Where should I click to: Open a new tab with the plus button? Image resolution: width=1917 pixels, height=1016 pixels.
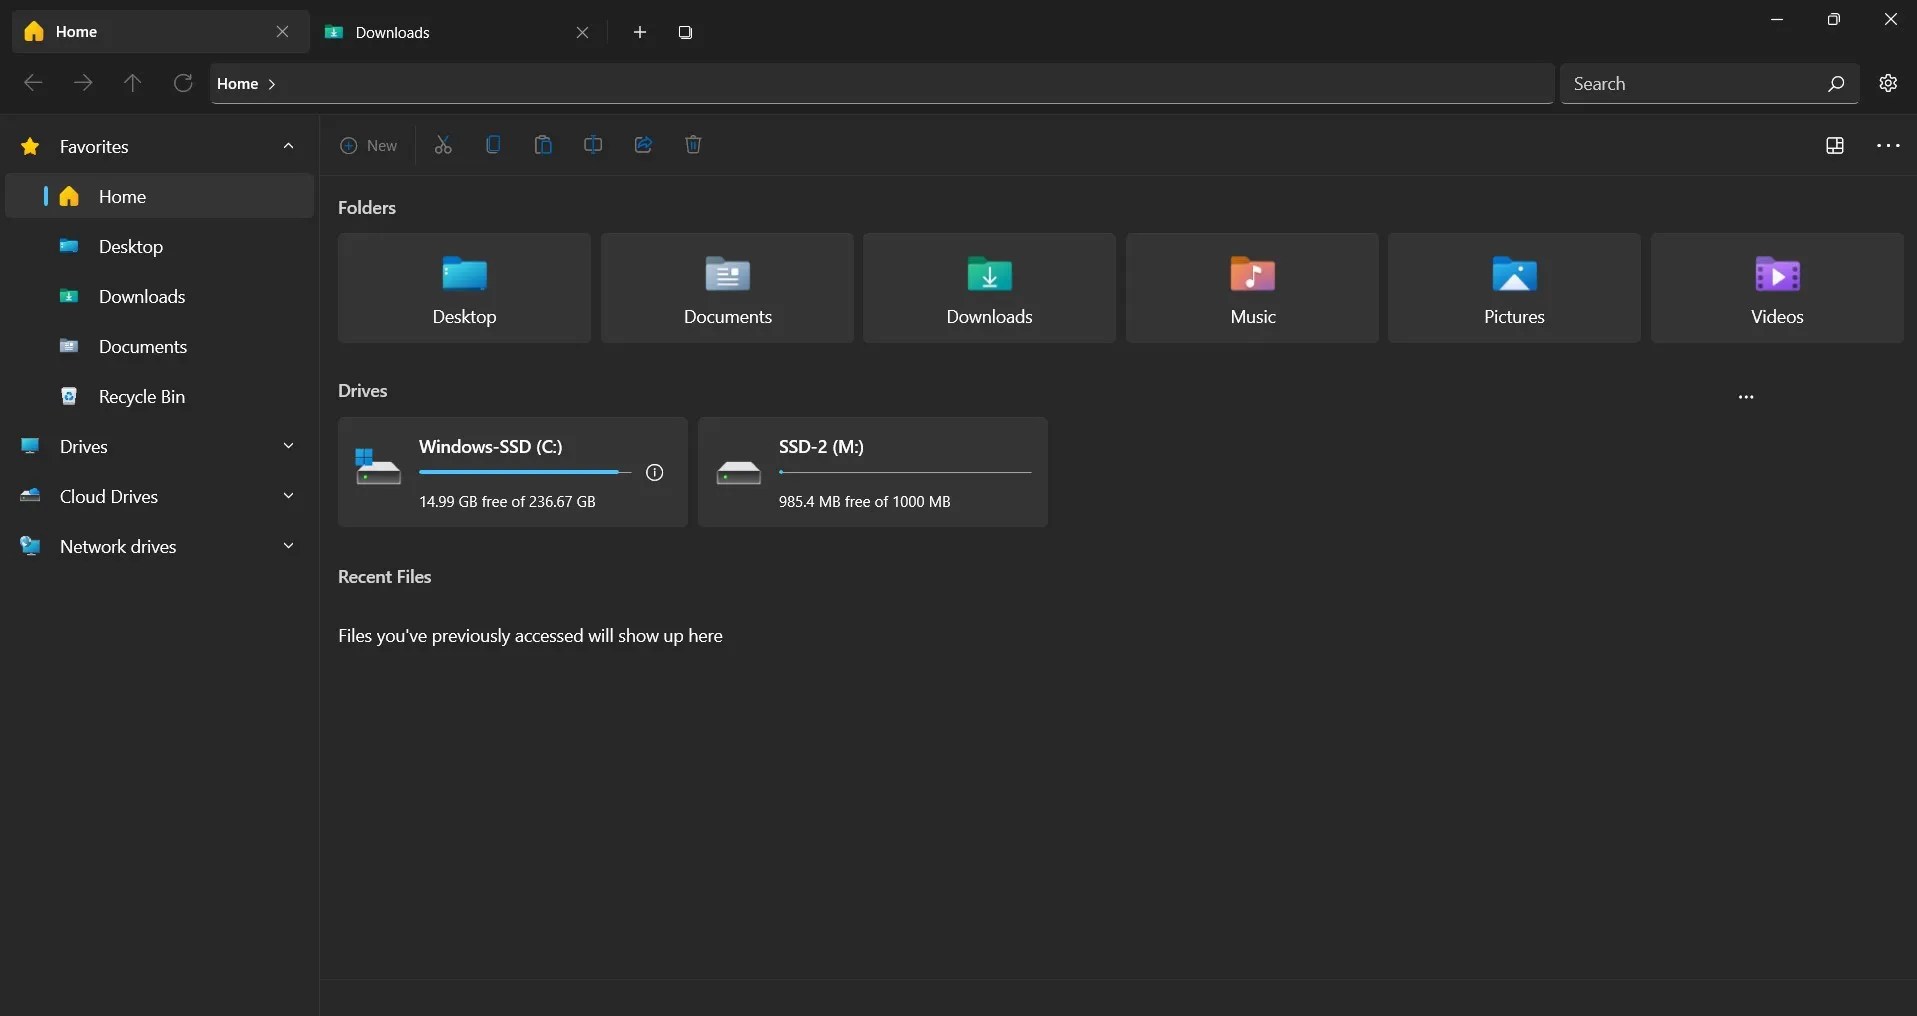640,31
